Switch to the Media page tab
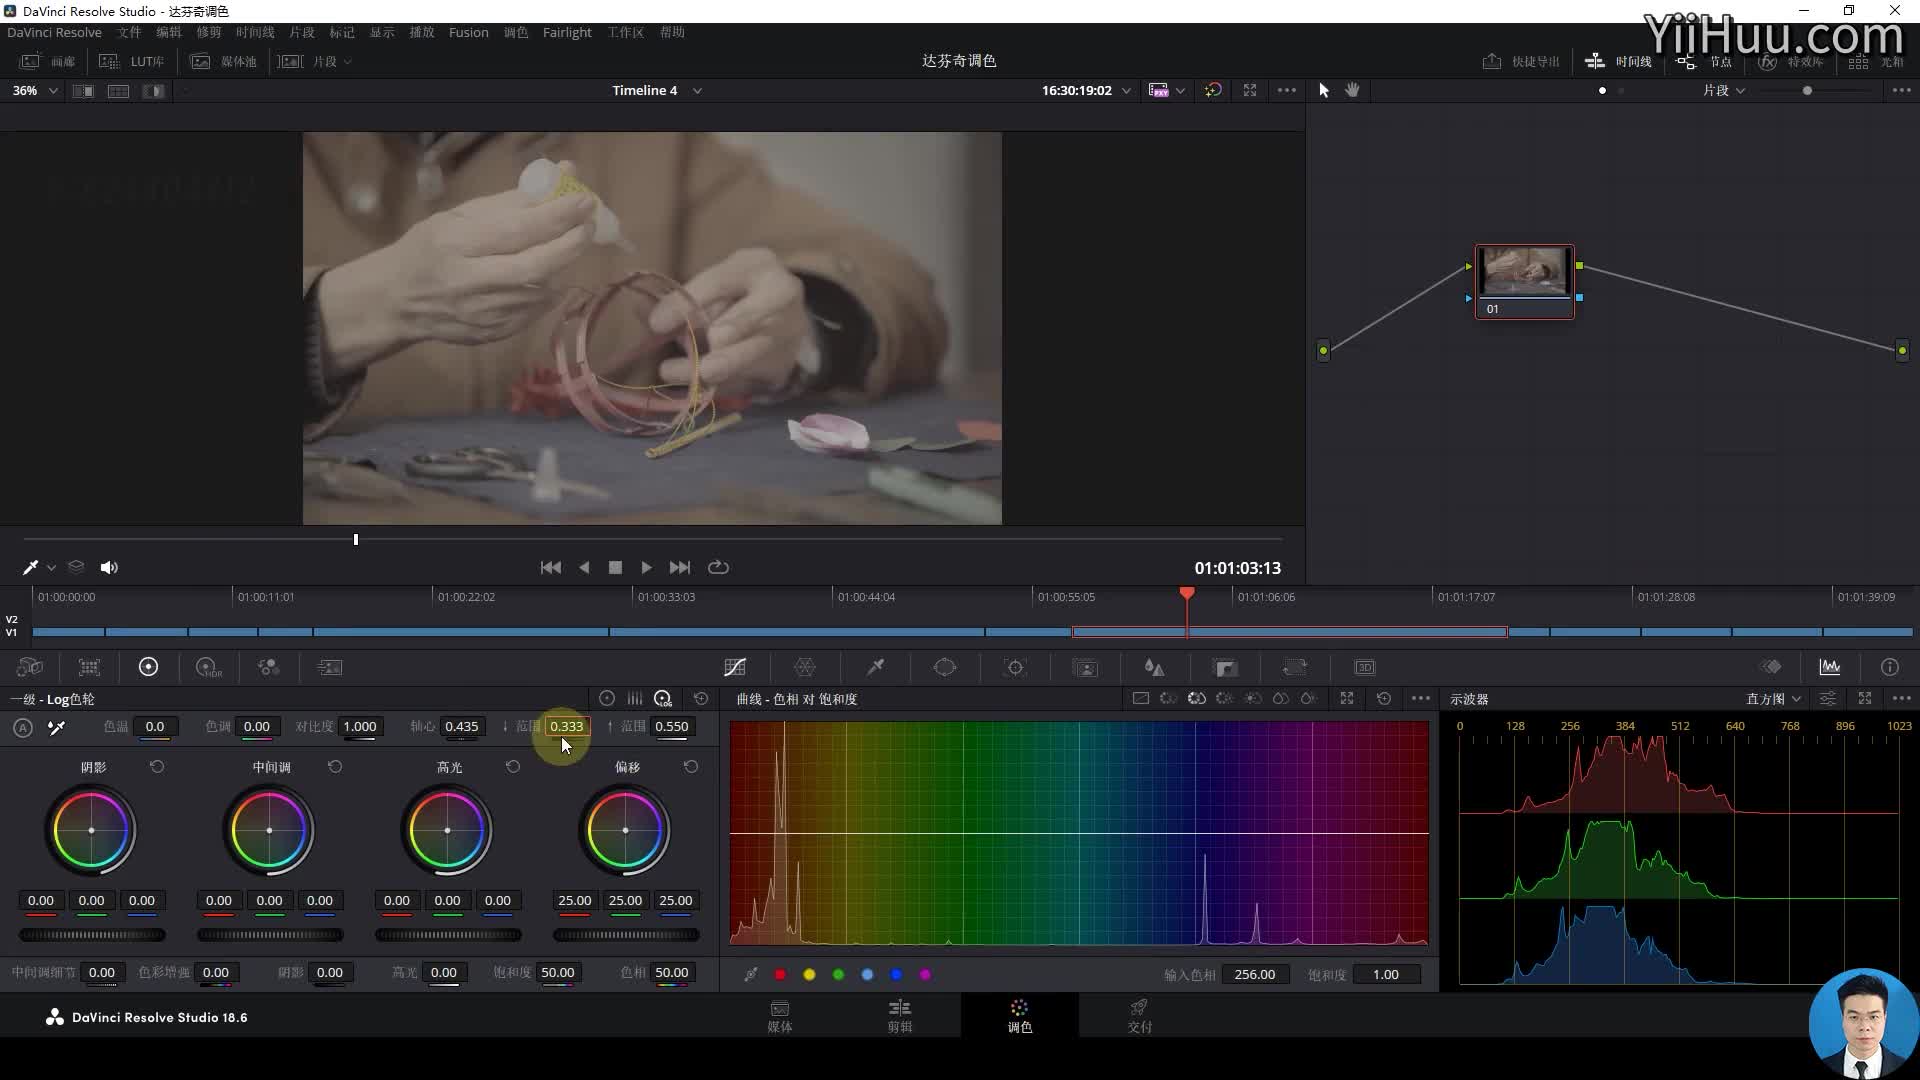The image size is (1920, 1080). click(x=780, y=1016)
